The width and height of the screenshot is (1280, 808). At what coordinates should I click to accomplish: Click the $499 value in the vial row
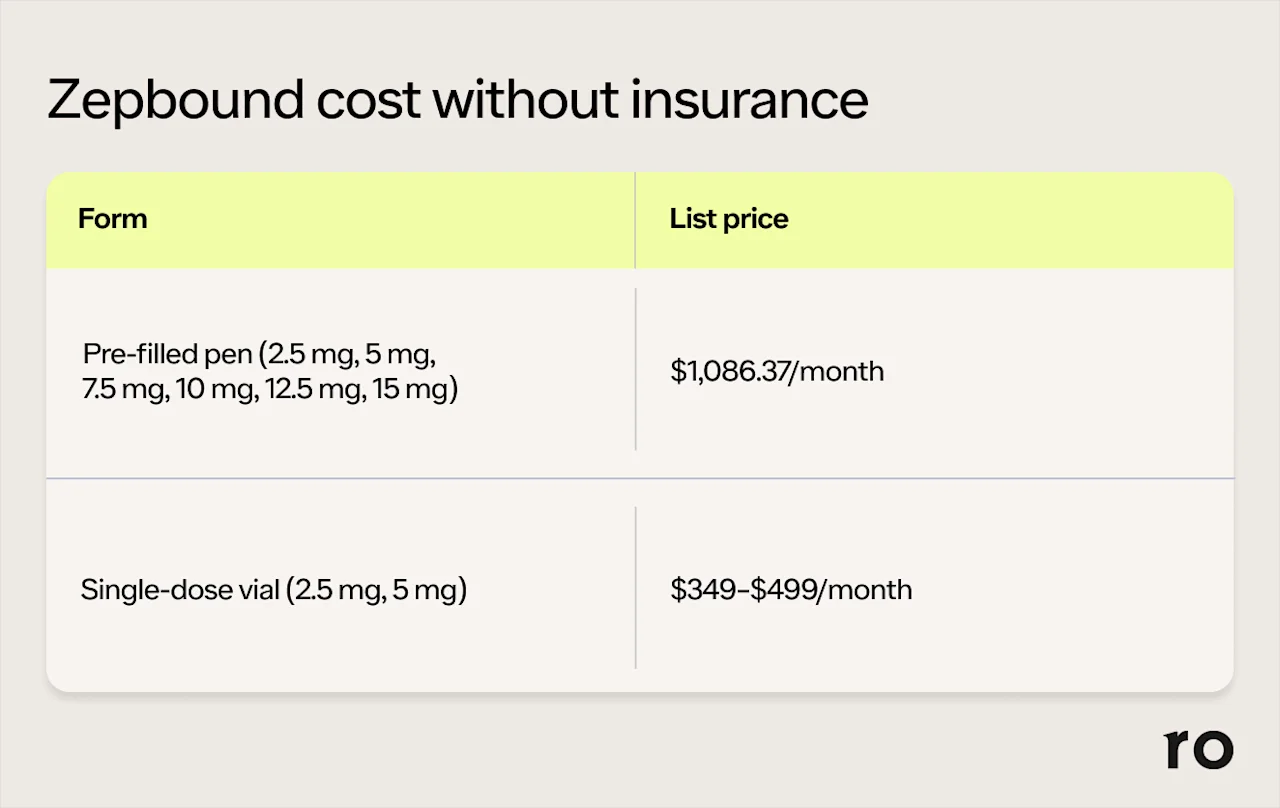(783, 590)
